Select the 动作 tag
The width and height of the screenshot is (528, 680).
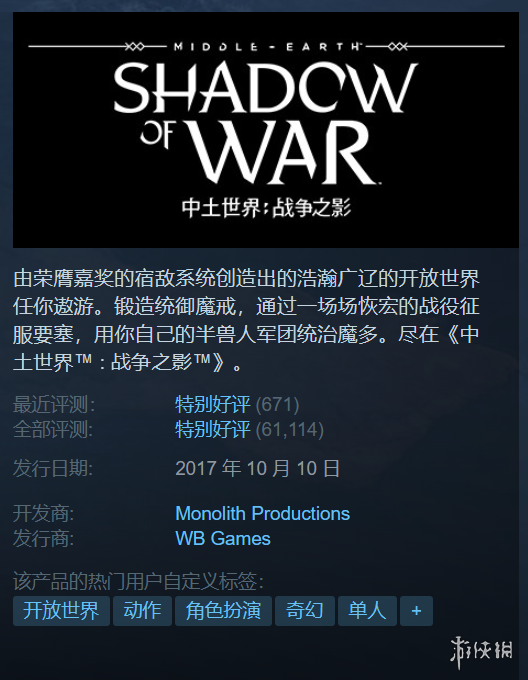coord(142,611)
